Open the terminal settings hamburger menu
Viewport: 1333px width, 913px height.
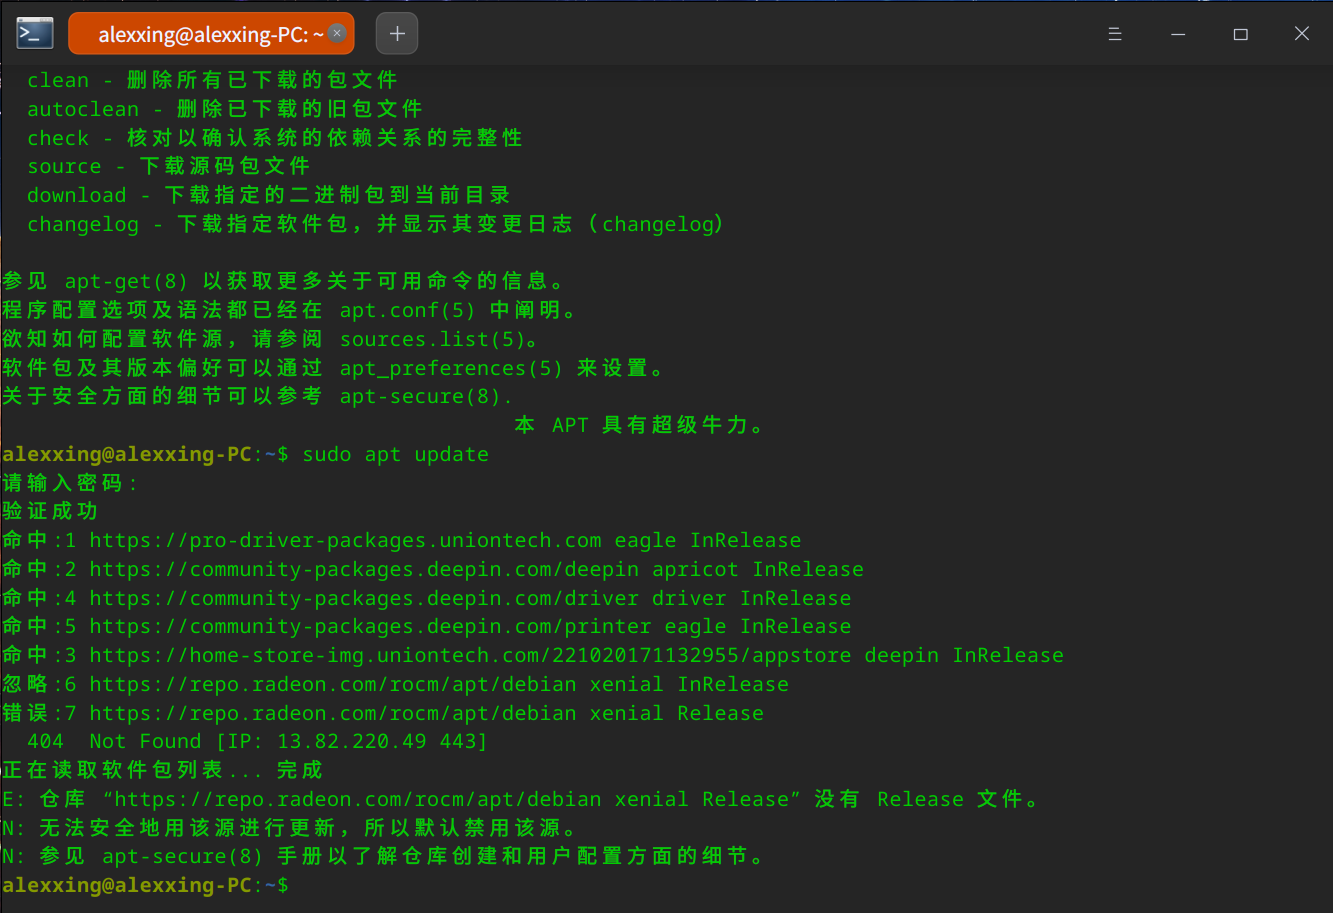coord(1115,32)
